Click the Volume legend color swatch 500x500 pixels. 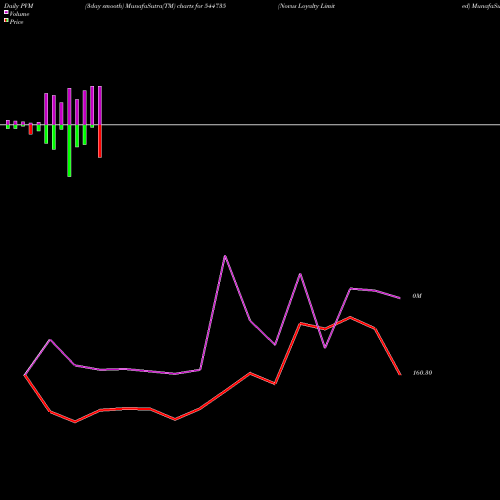6,12
